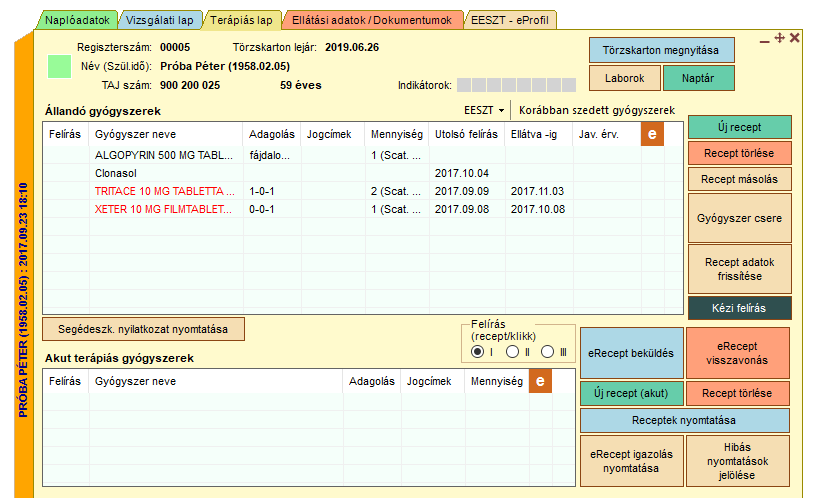Click the orange 'e' icon in Állandó gyógyszerek table

(x=652, y=134)
